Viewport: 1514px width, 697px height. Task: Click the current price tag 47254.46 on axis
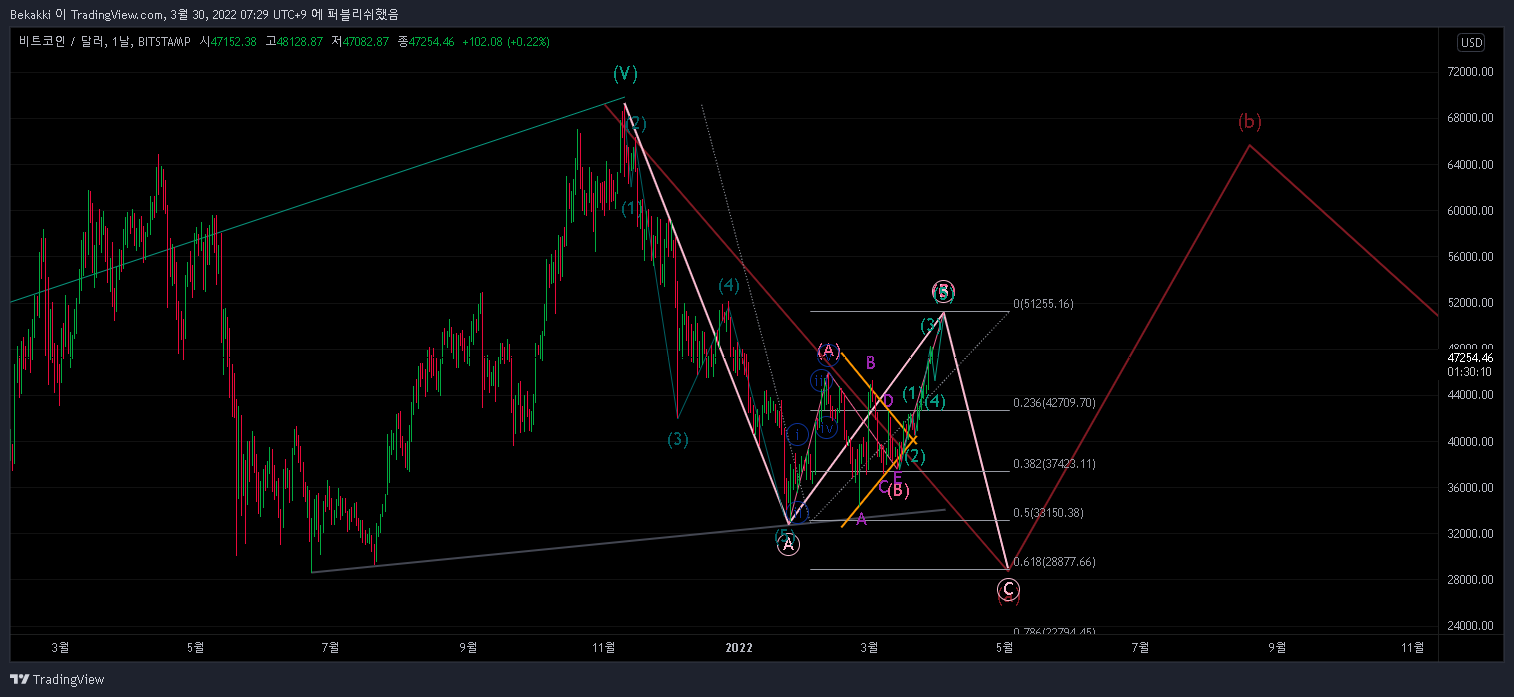click(1471, 357)
